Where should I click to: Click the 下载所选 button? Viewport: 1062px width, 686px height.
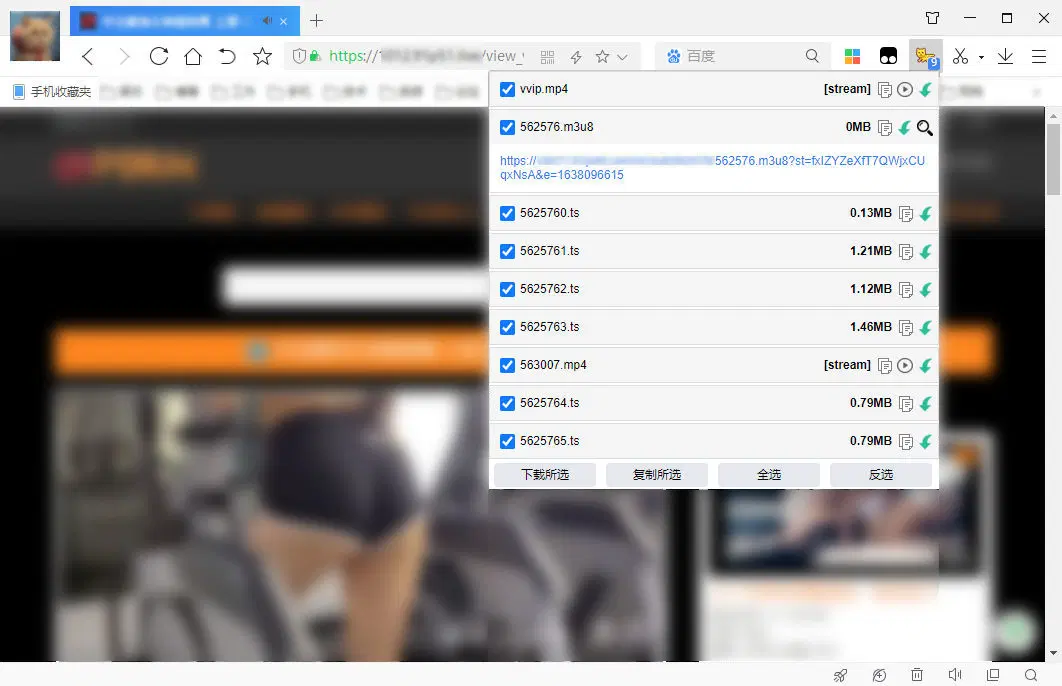545,475
